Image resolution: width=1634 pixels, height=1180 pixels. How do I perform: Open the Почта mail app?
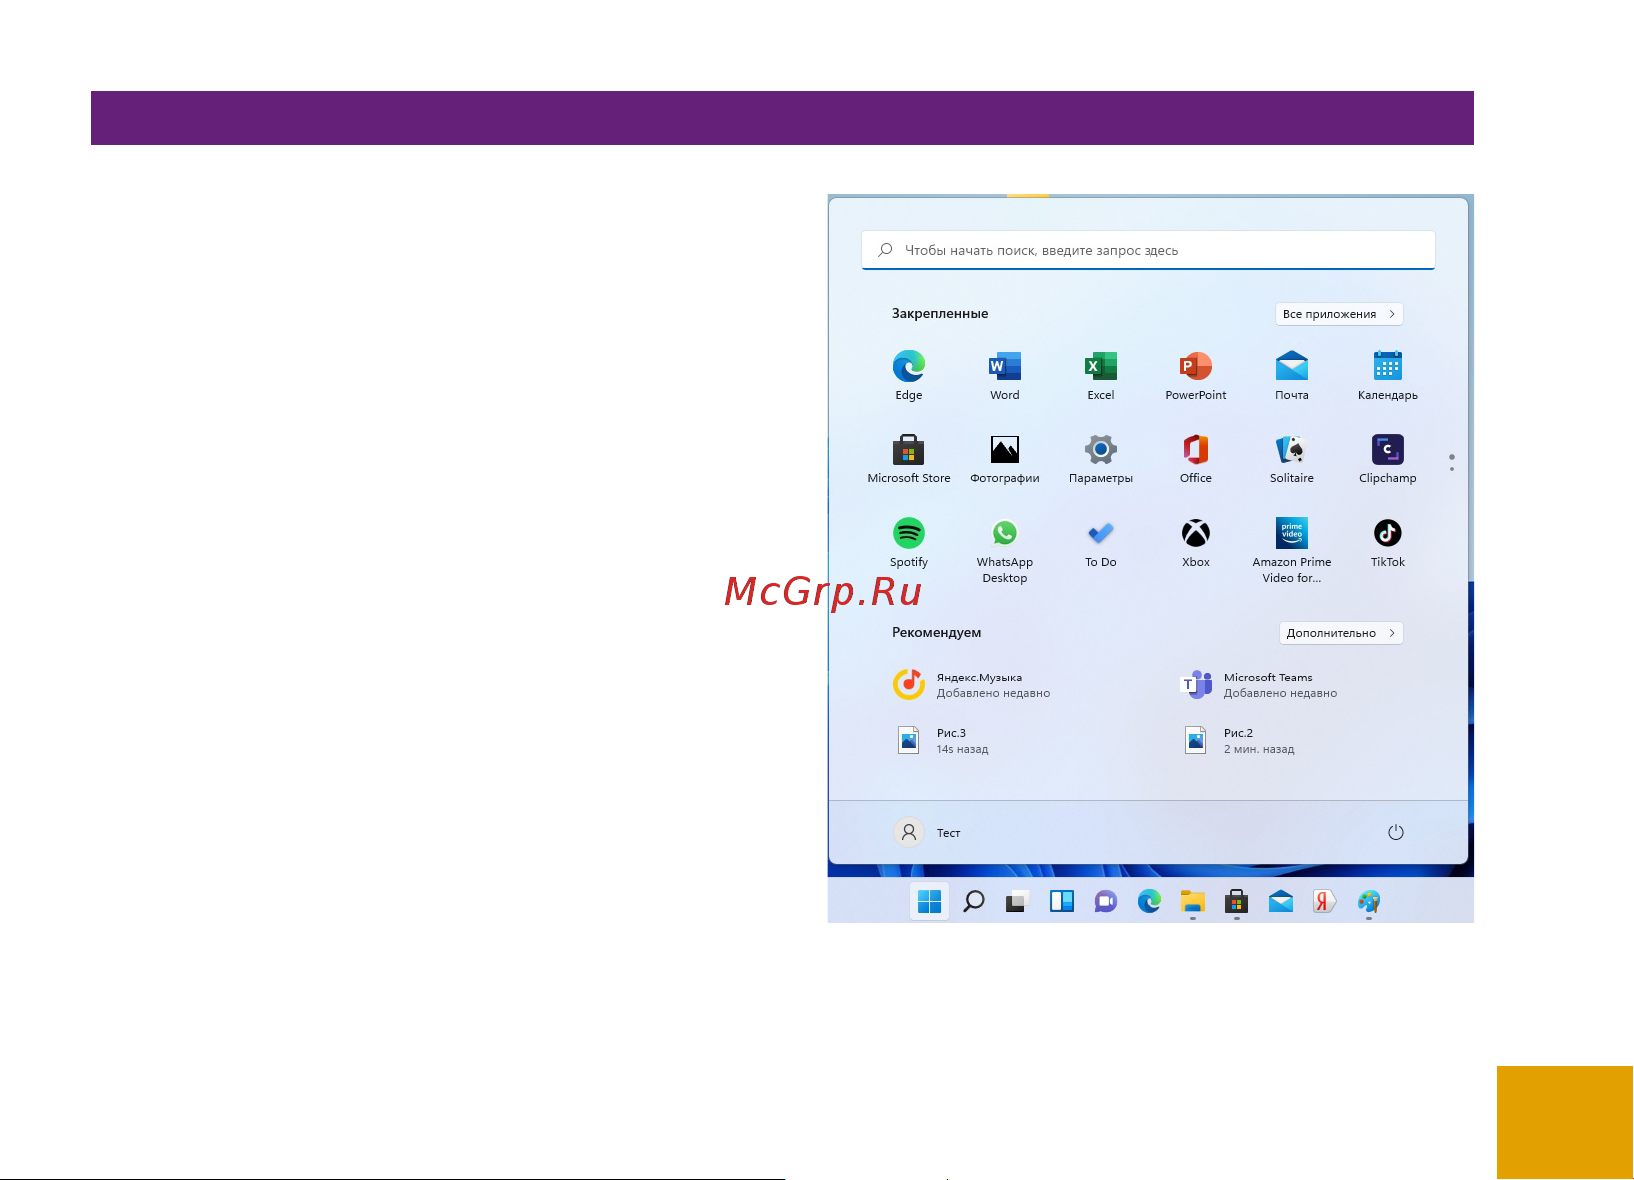pos(1292,376)
